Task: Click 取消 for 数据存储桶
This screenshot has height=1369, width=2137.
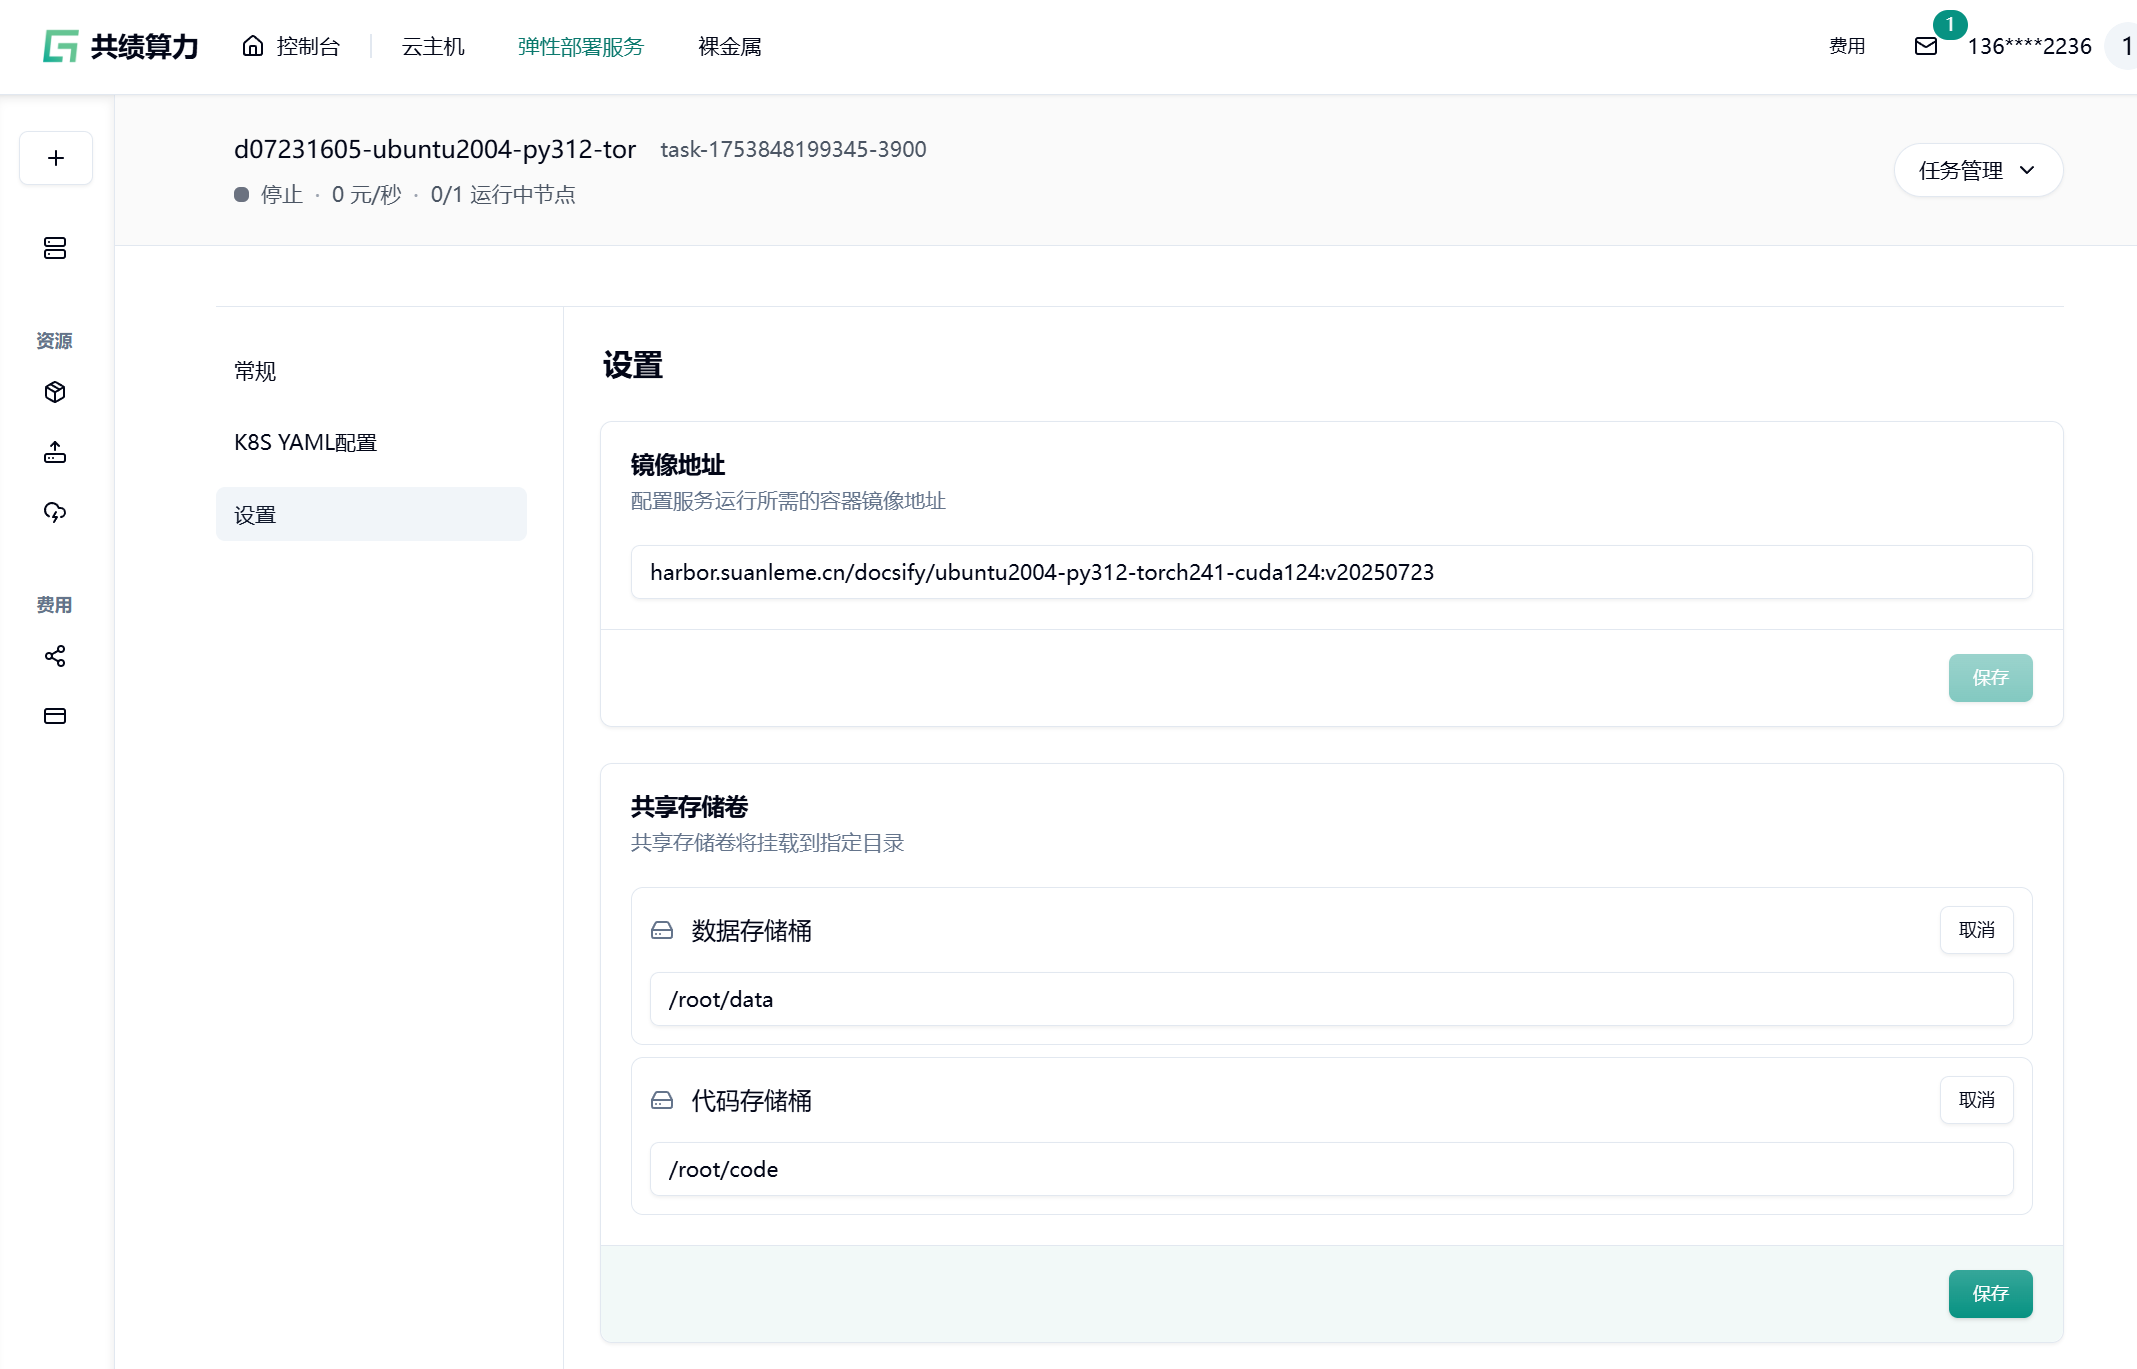Action: pyautogui.click(x=1976, y=930)
